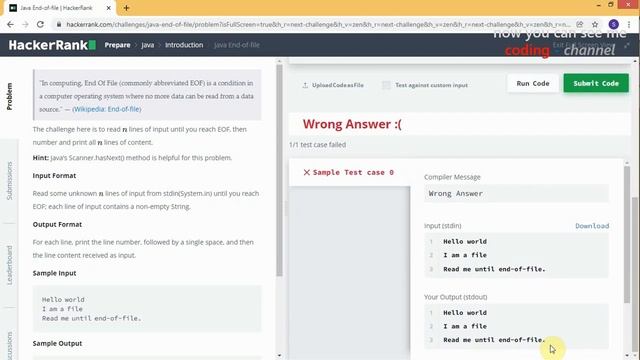Click '1/1 test case failed' text

tap(318, 144)
